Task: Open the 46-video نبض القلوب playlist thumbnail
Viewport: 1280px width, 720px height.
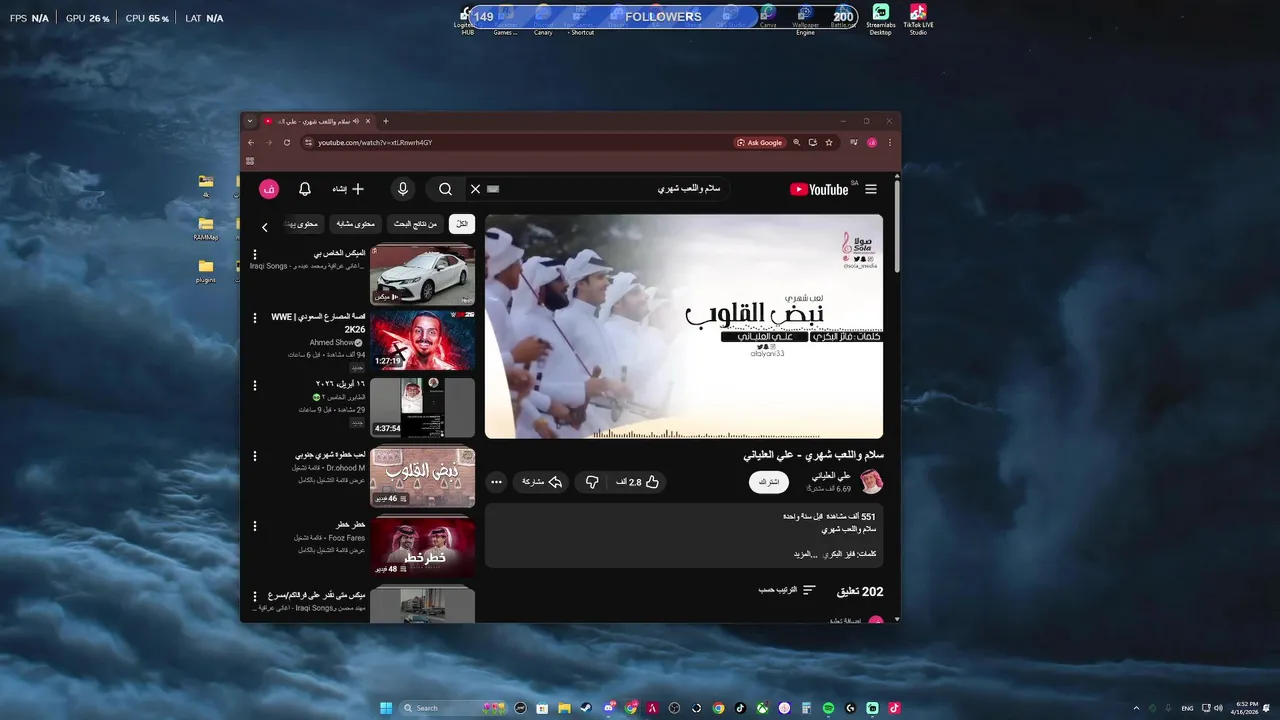Action: [422, 477]
